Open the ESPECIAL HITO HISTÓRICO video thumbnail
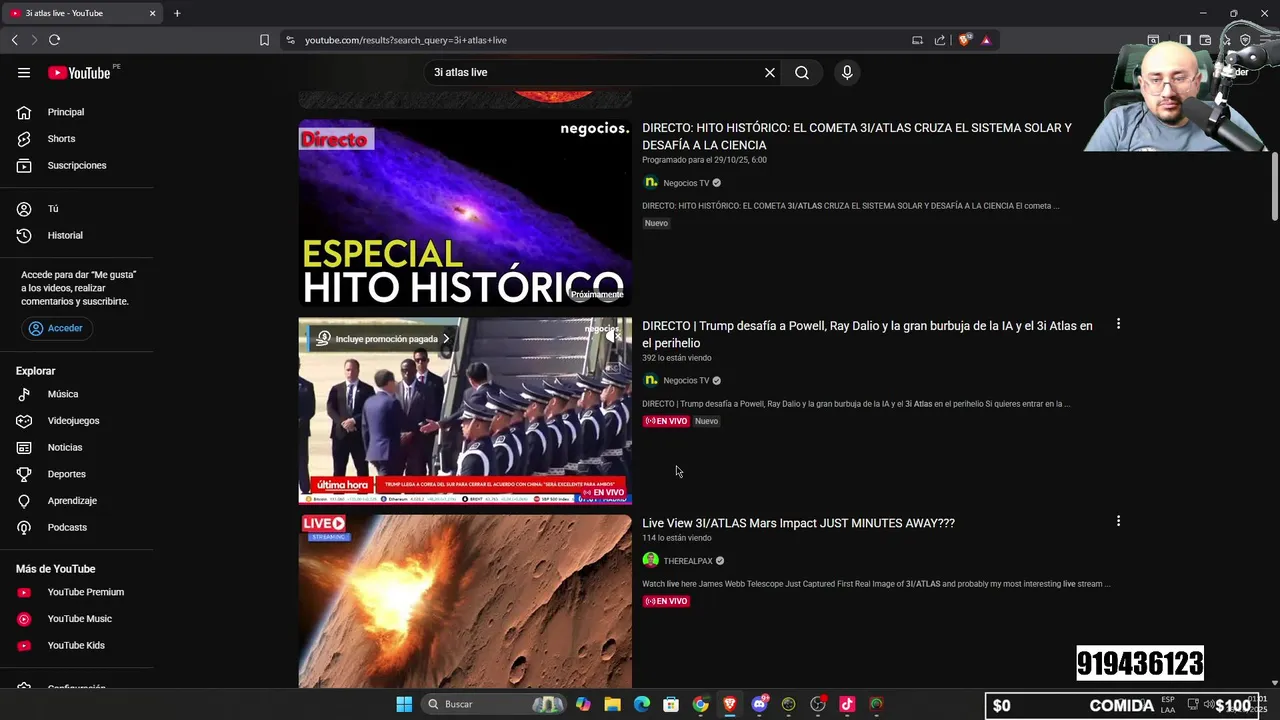 (x=465, y=213)
